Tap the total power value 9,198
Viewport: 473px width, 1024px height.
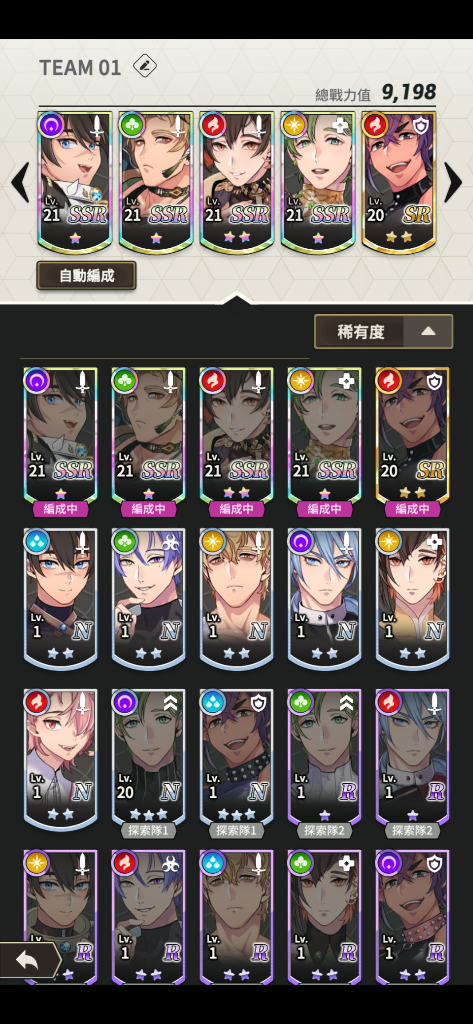click(x=408, y=92)
